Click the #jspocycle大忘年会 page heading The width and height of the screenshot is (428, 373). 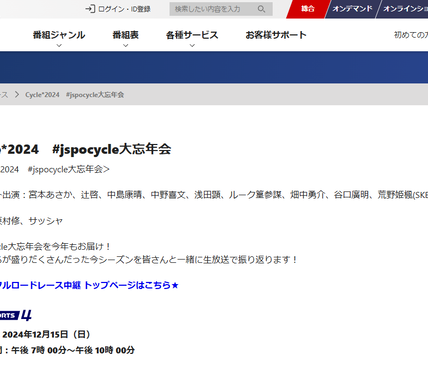112,149
